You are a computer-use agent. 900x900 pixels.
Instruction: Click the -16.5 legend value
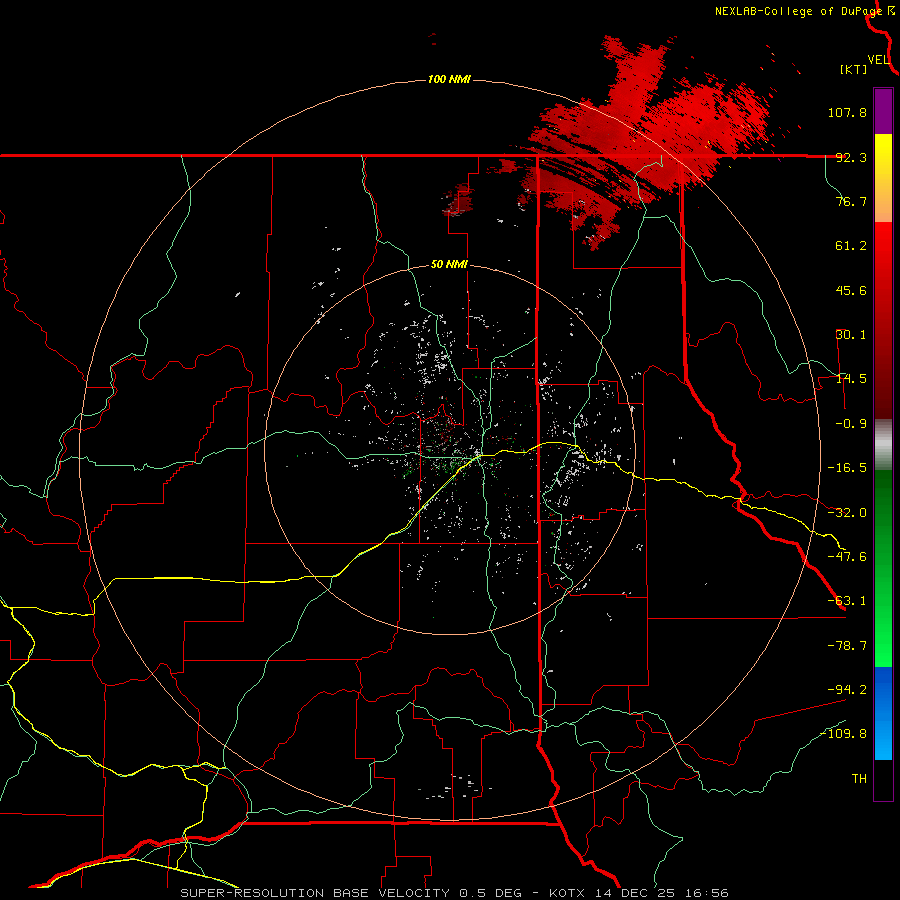(x=847, y=468)
